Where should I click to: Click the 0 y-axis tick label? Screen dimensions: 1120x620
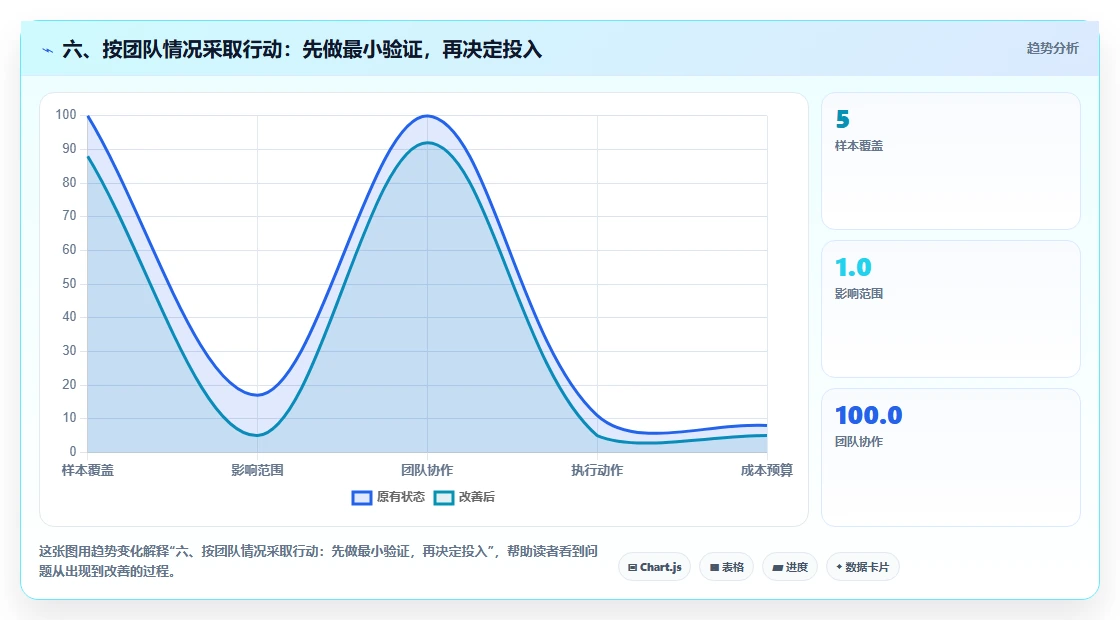coord(73,451)
